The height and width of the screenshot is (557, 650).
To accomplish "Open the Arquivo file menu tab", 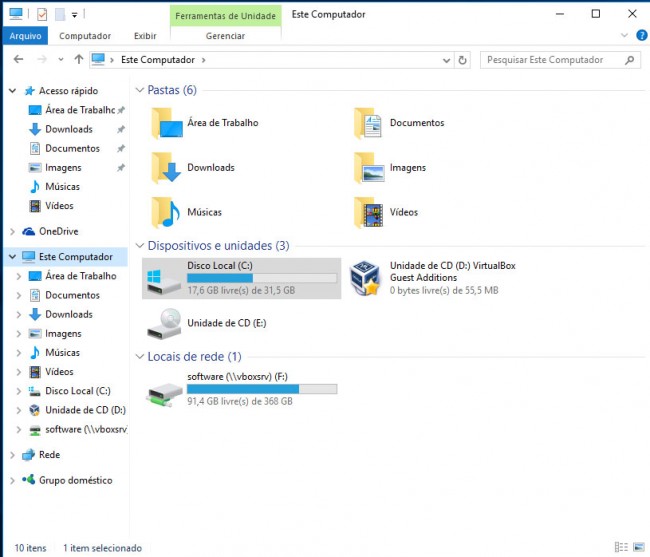I will pos(25,36).
